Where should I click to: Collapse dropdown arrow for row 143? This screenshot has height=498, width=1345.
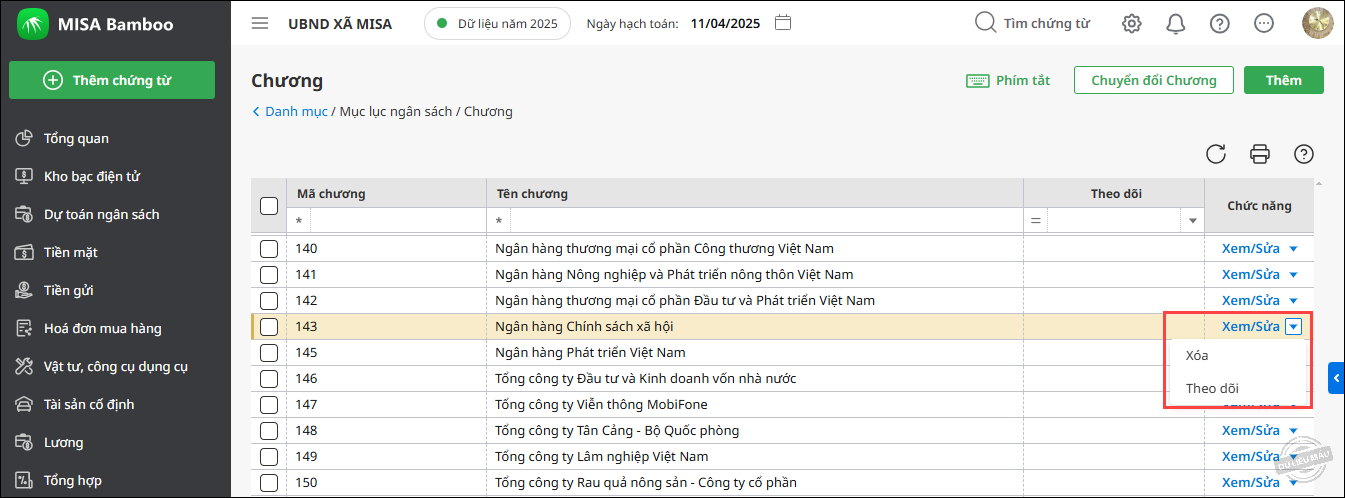(1294, 326)
